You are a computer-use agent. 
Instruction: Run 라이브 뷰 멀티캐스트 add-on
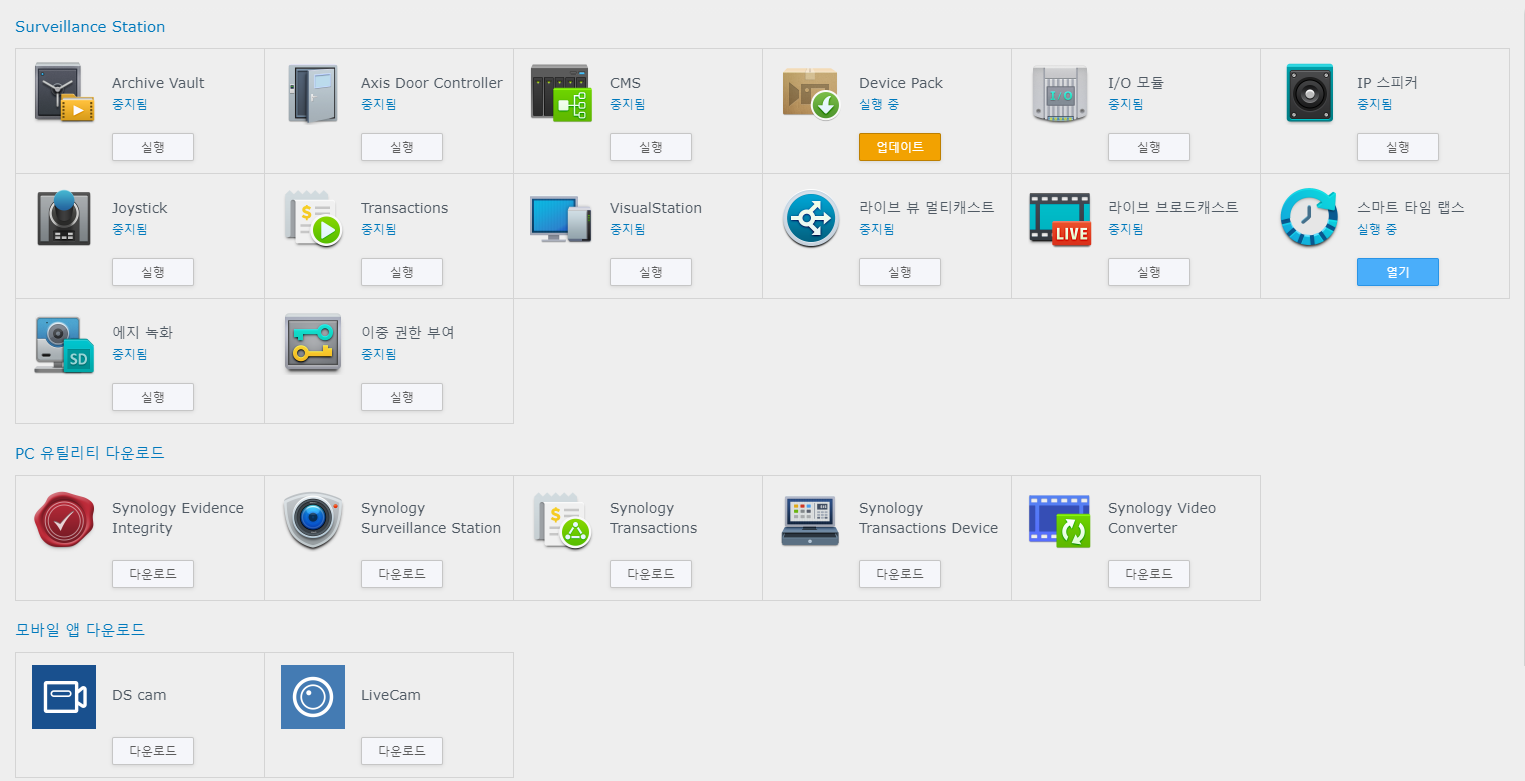point(900,272)
